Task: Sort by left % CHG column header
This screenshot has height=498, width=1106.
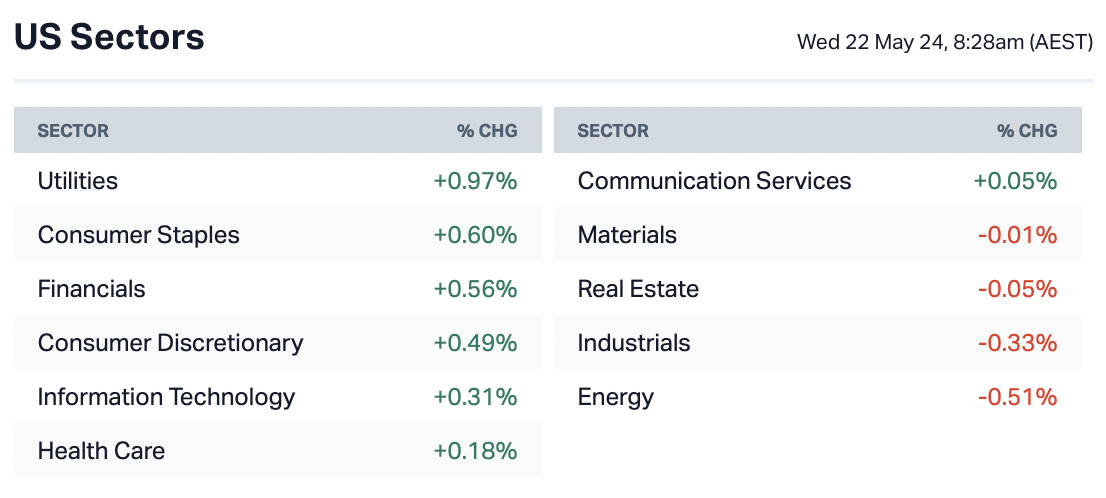Action: [x=487, y=131]
